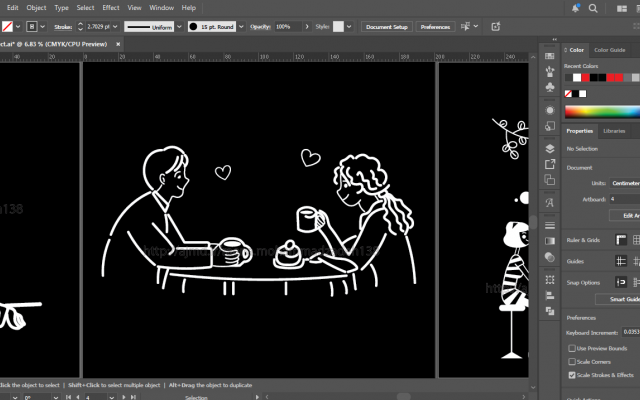Click the isolate selected object icon

[x=496, y=27]
